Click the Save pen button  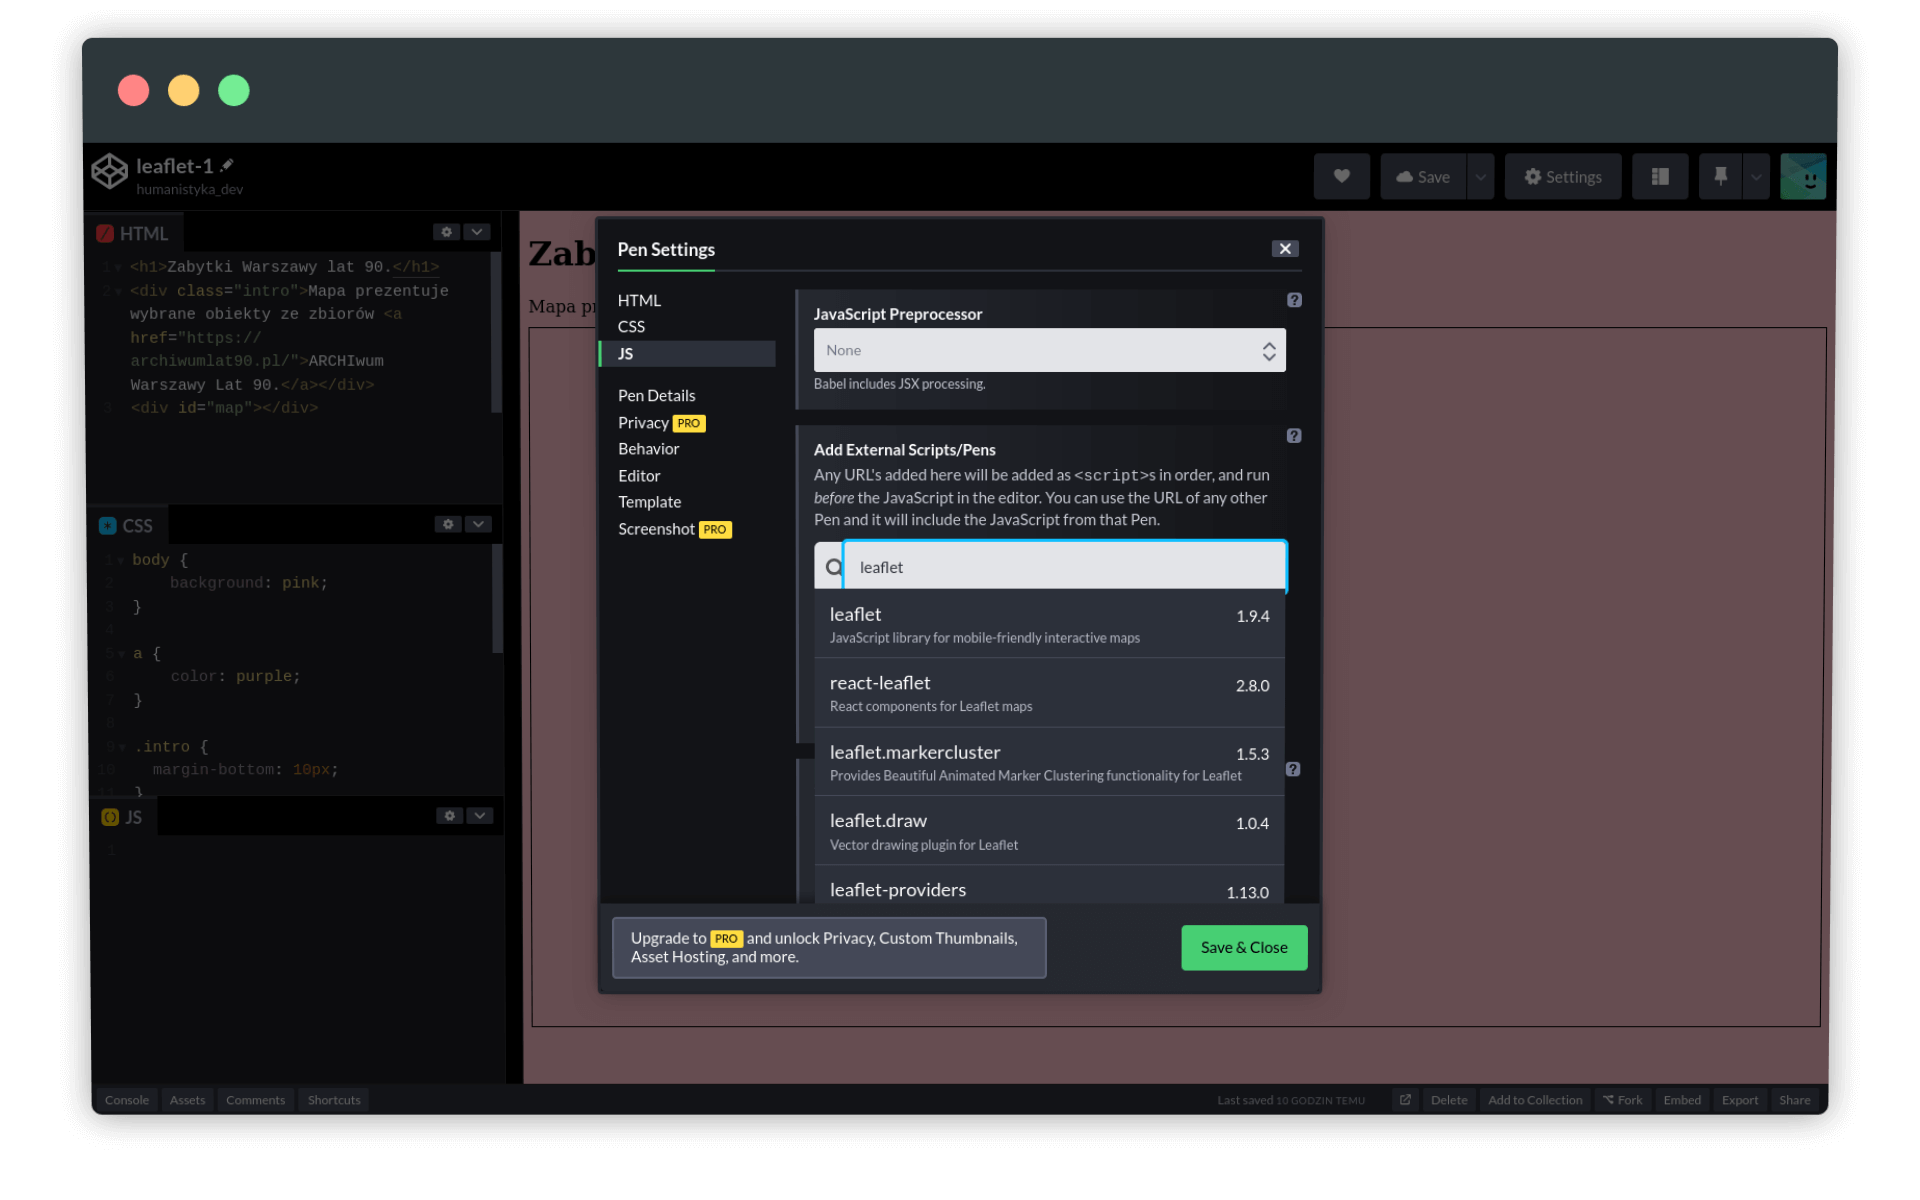[1423, 176]
